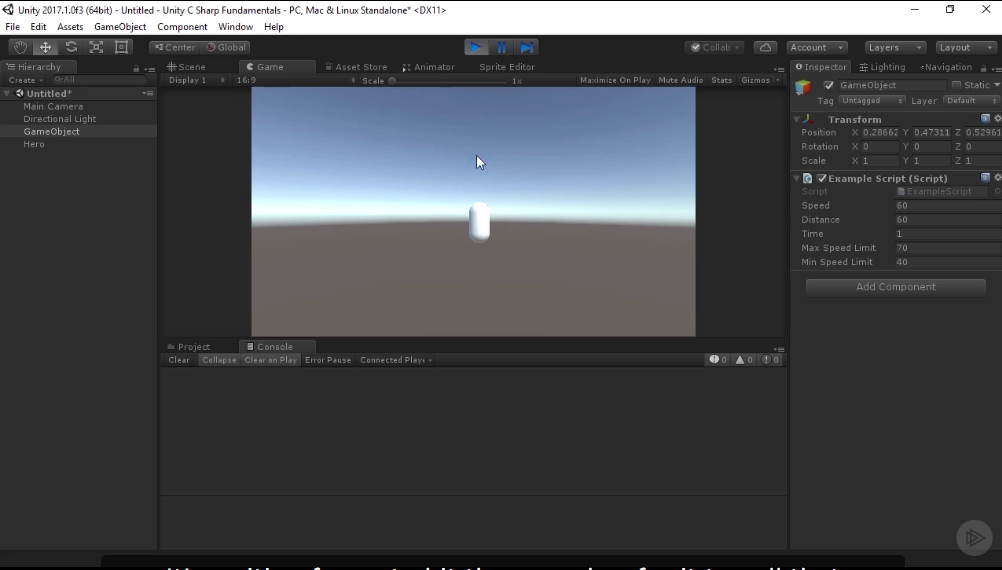1002x570 pixels.
Task: Select the Hand tool
Action: pyautogui.click(x=20, y=47)
